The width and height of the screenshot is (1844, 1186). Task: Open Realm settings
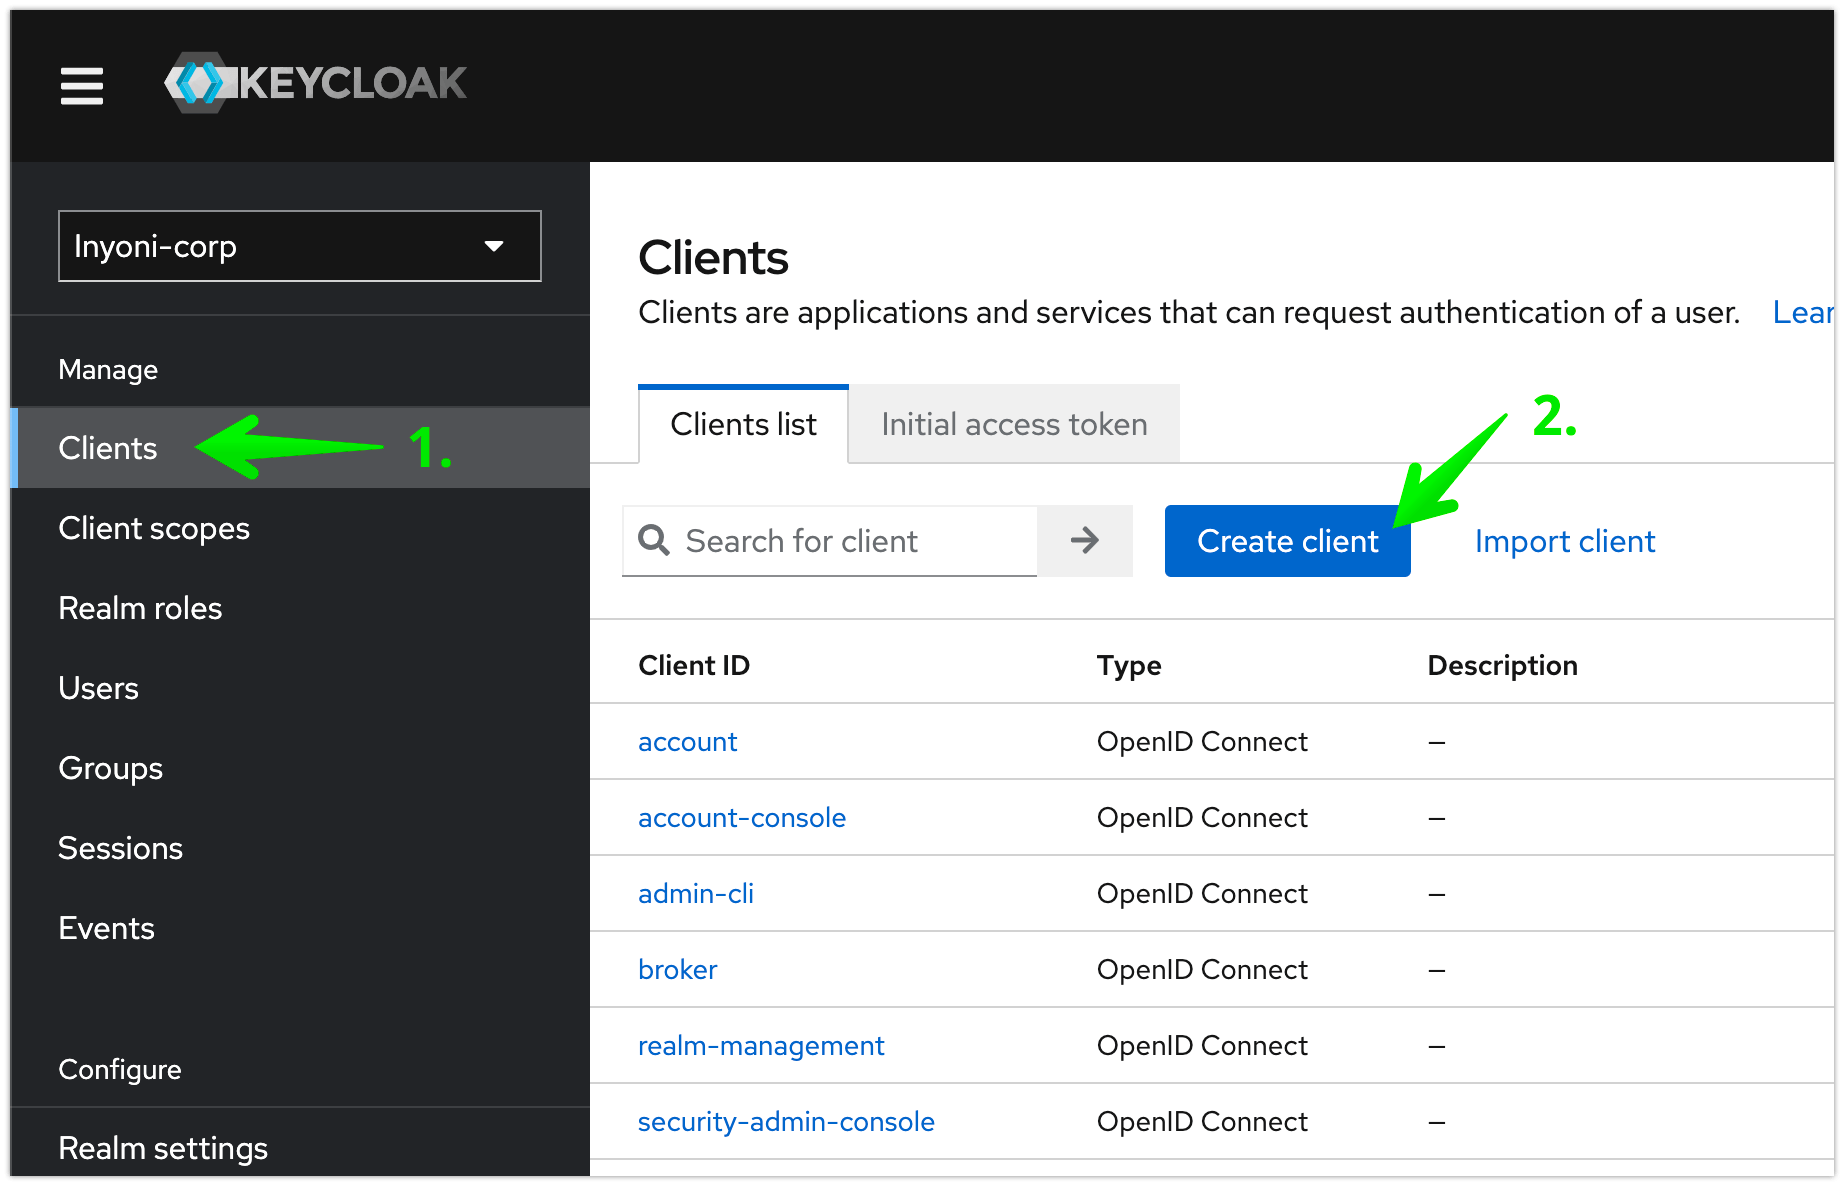163,1148
